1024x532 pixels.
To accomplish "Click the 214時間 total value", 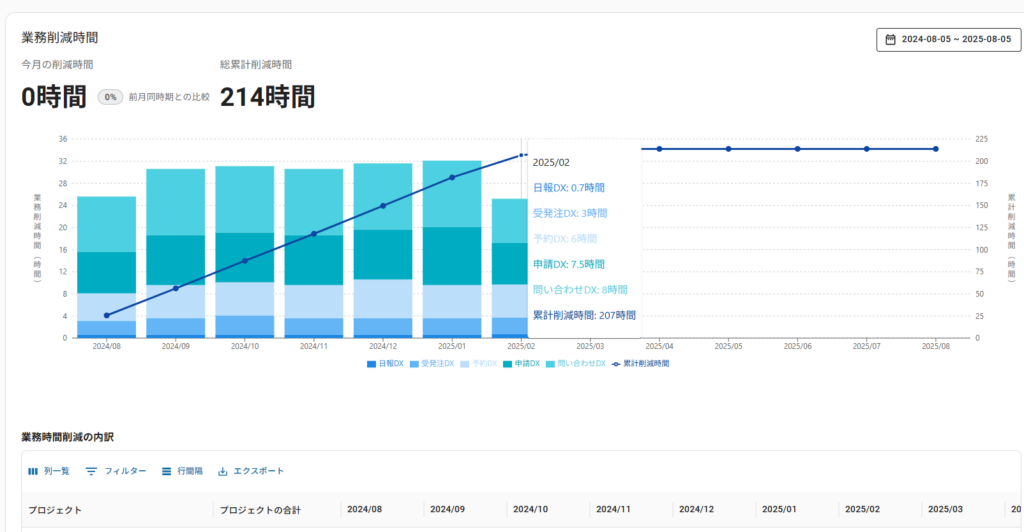I will pos(267,97).
